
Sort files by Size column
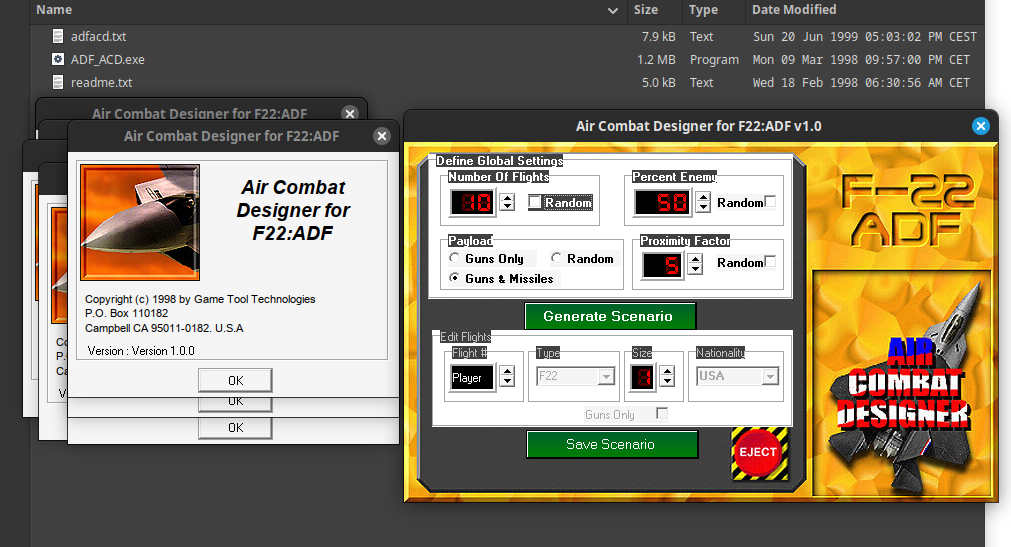point(645,10)
